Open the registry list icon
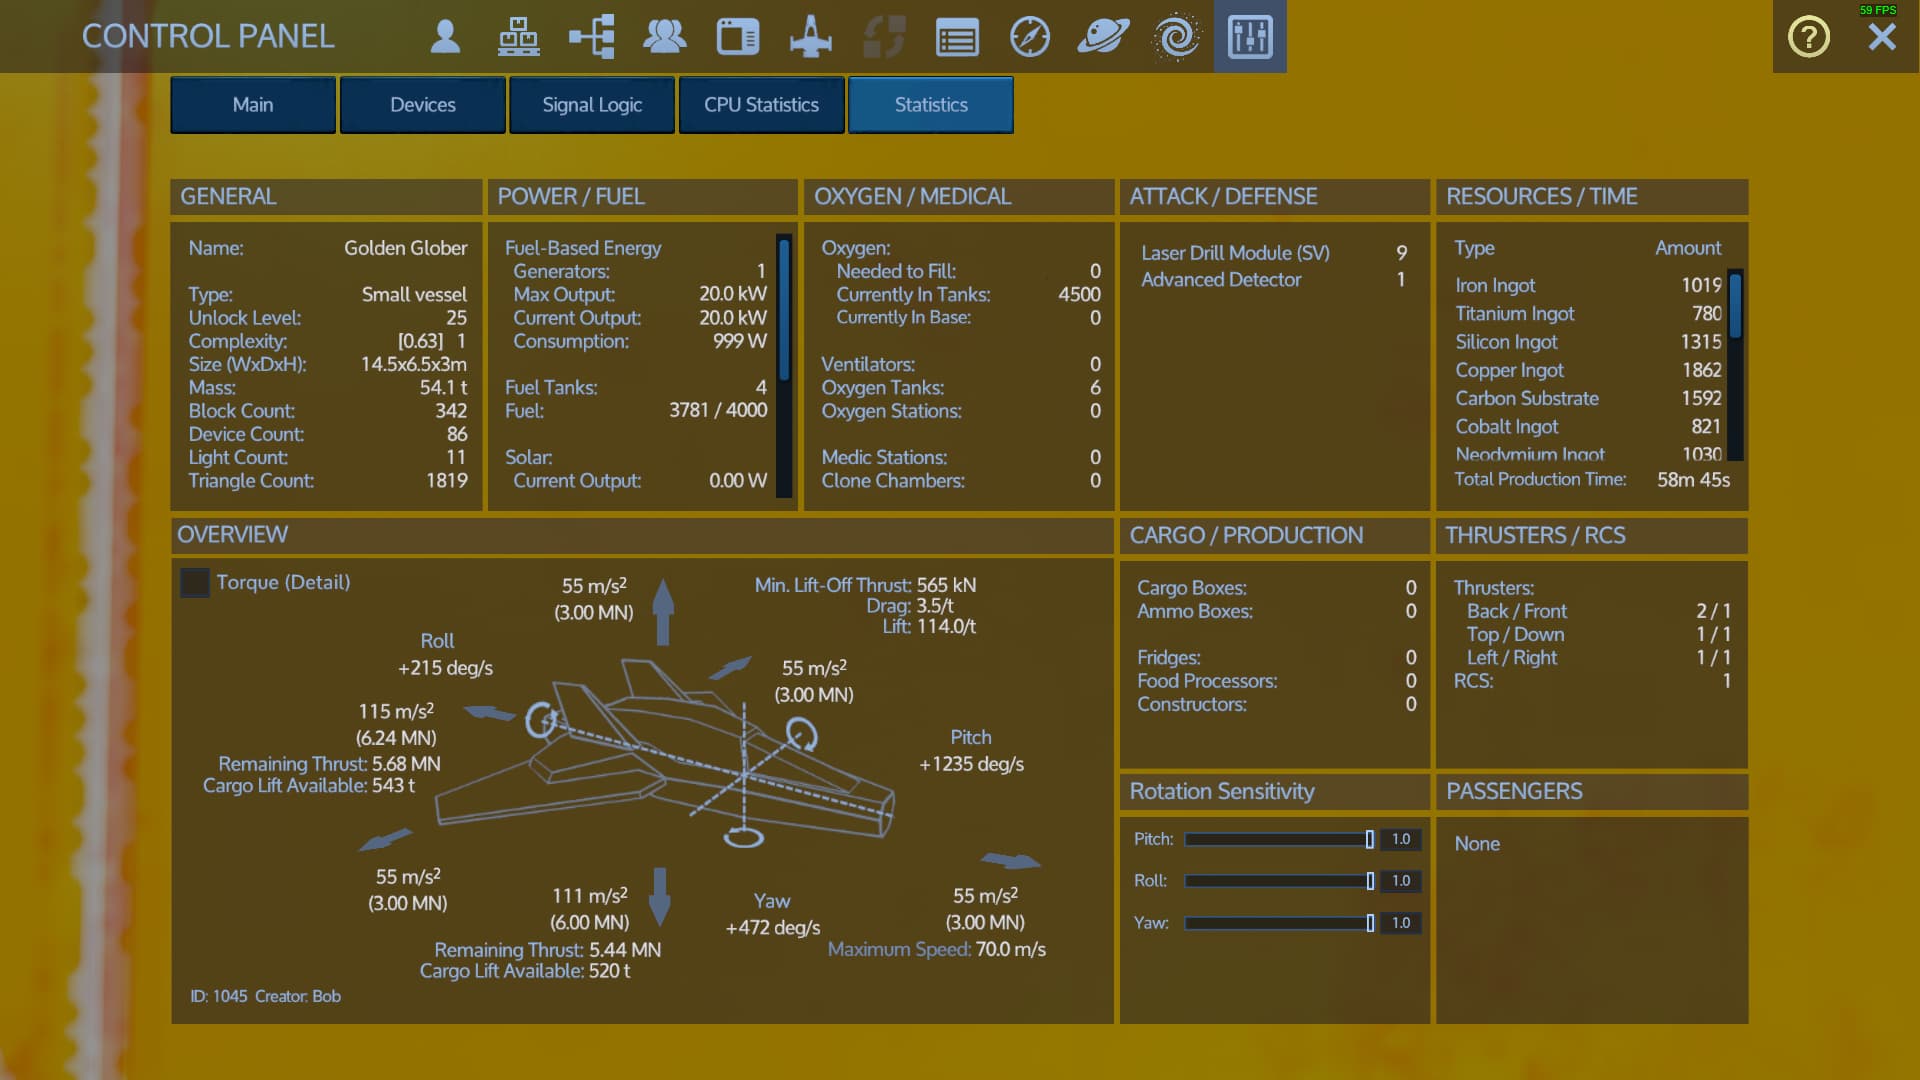The height and width of the screenshot is (1080, 1920). point(957,38)
